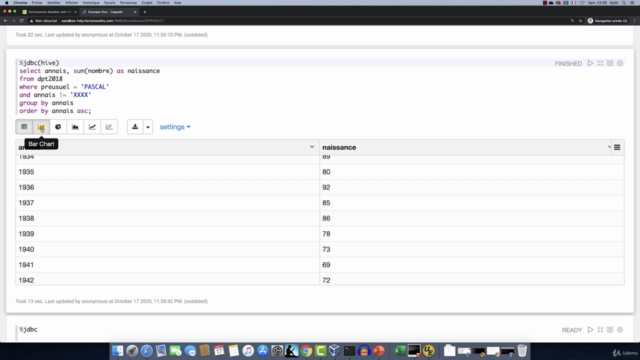Select the Bar Chart visualization
This screenshot has height=360, width=640.
click(x=41, y=127)
